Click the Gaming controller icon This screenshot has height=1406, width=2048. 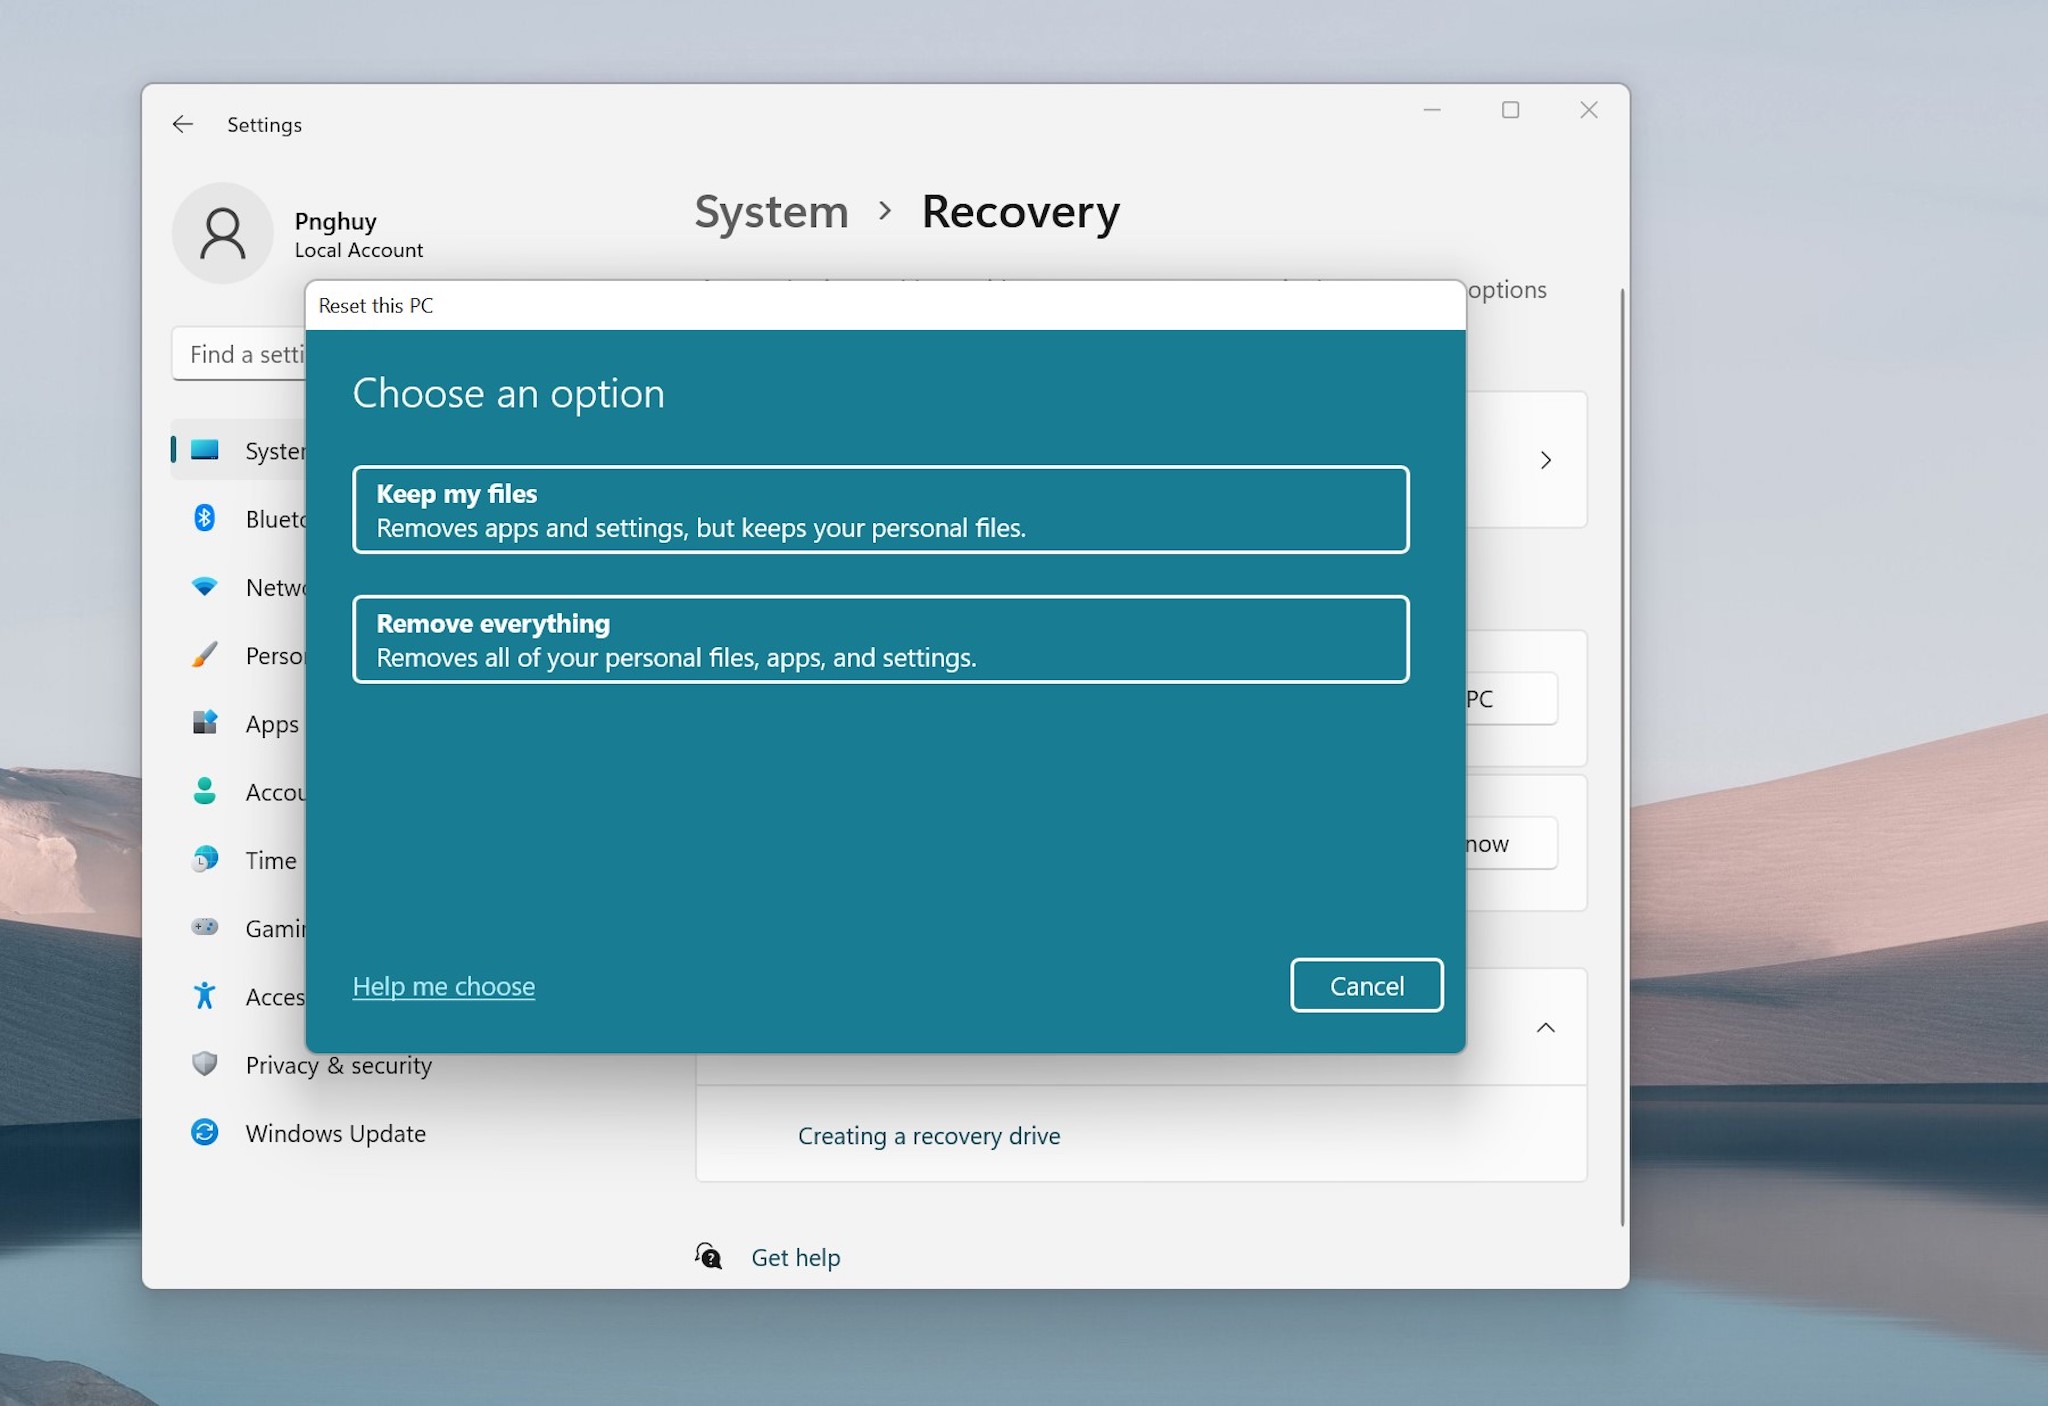point(204,927)
